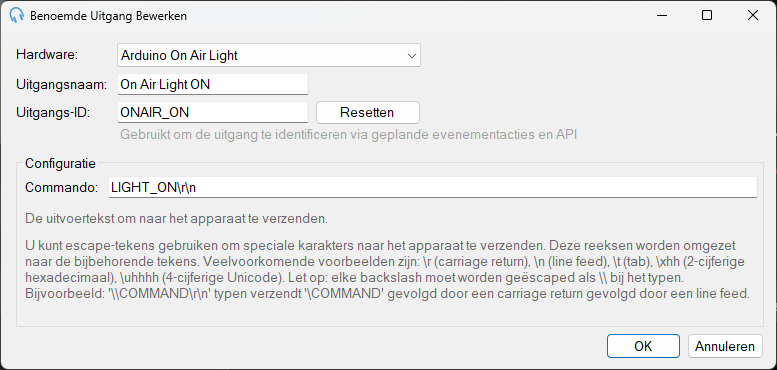
Task: Reset the output ID with Resetten
Action: point(368,112)
